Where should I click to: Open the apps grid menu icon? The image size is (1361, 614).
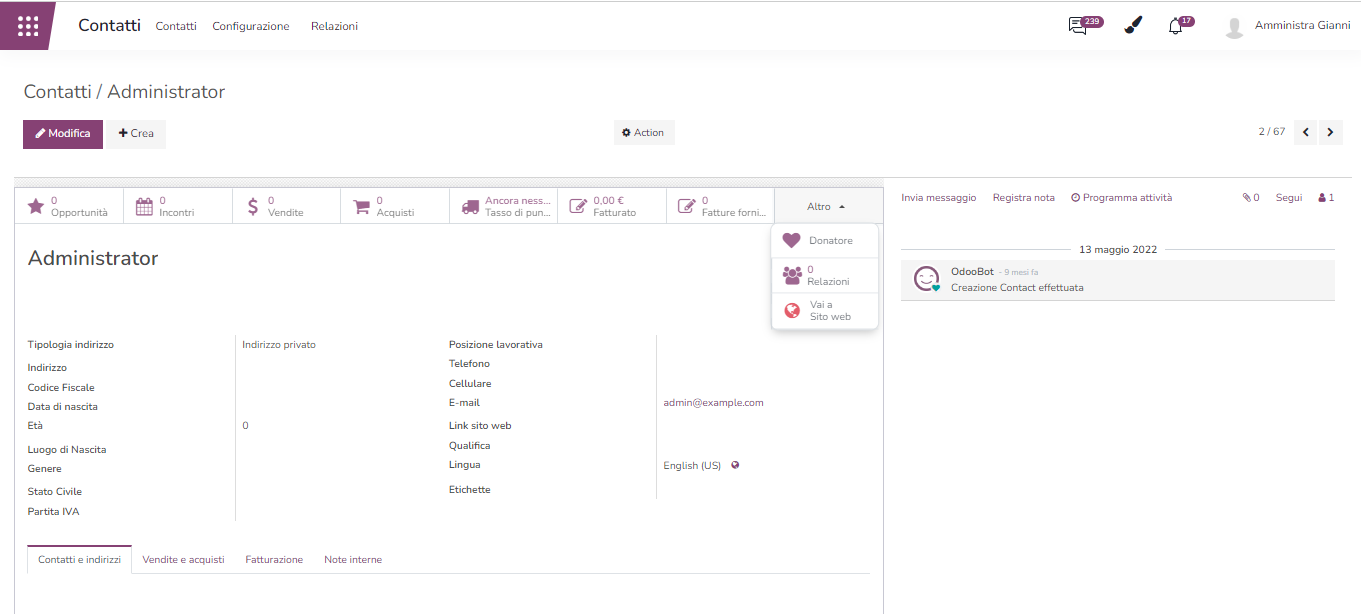pyautogui.click(x=28, y=26)
